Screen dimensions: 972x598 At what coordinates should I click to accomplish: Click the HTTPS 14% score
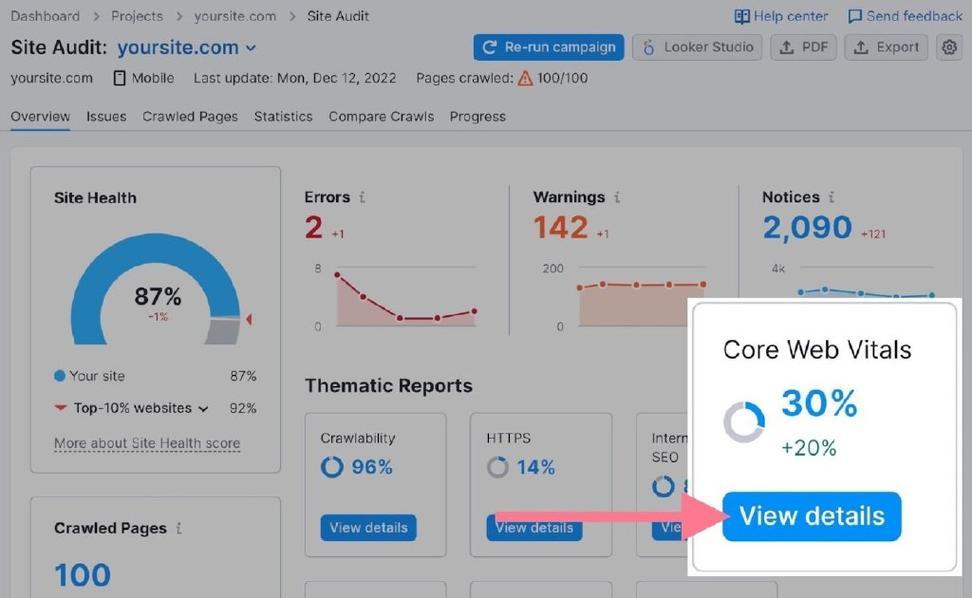tap(536, 467)
